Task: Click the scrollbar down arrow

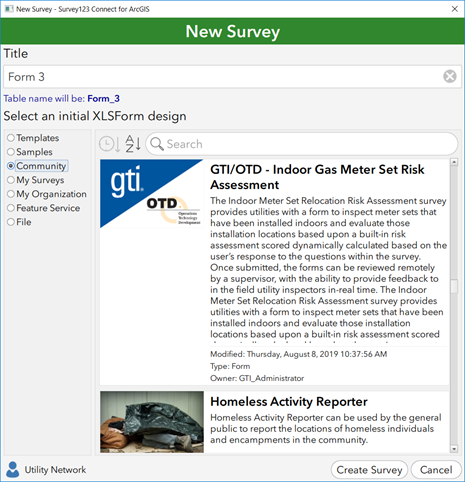Action: point(454,449)
